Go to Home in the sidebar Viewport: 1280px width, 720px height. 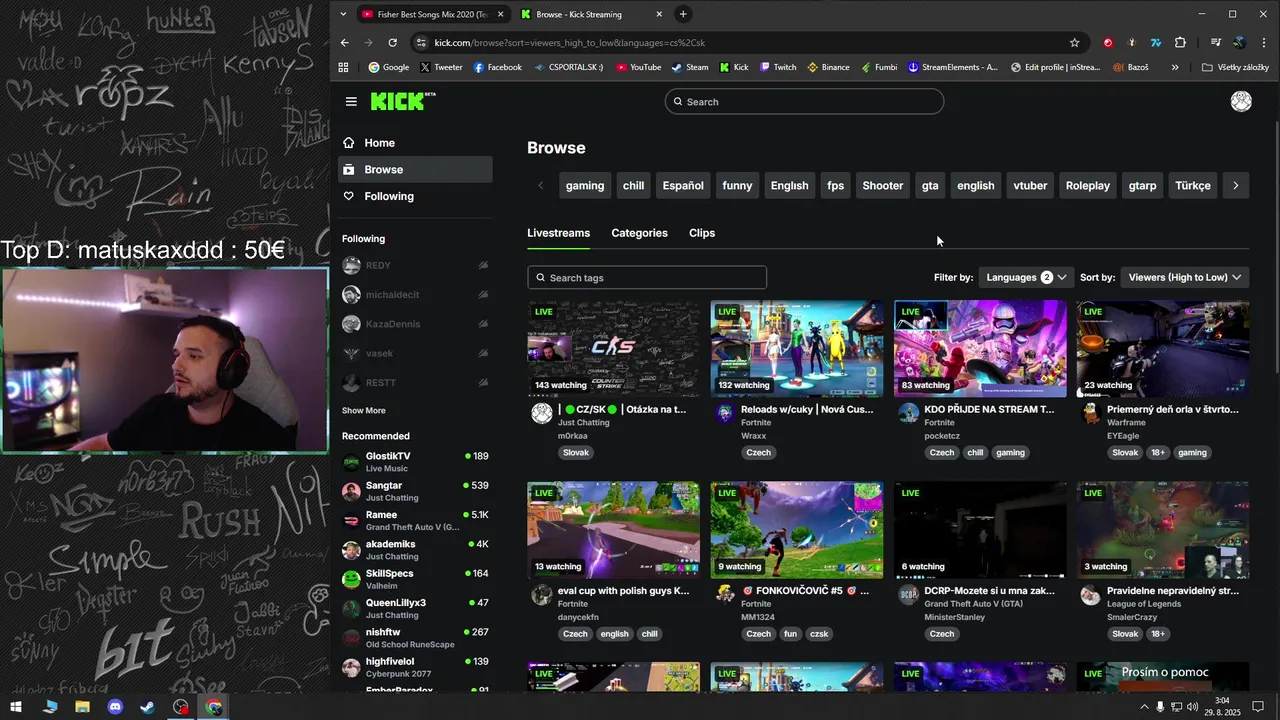click(x=415, y=143)
